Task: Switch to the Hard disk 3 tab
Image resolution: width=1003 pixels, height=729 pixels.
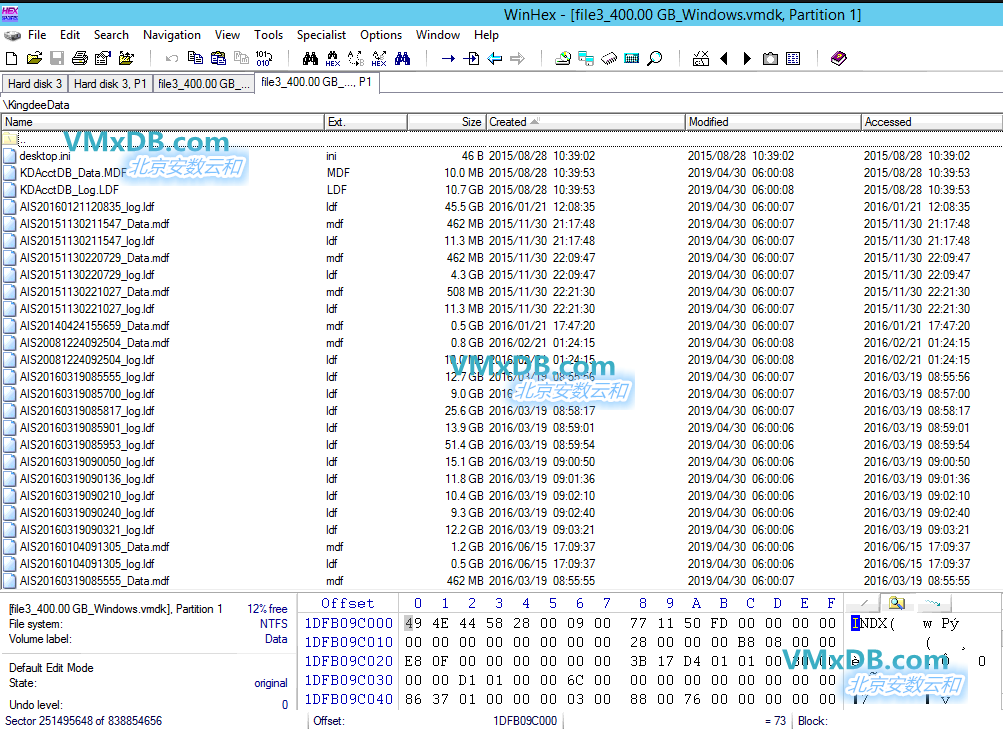Action: [35, 84]
